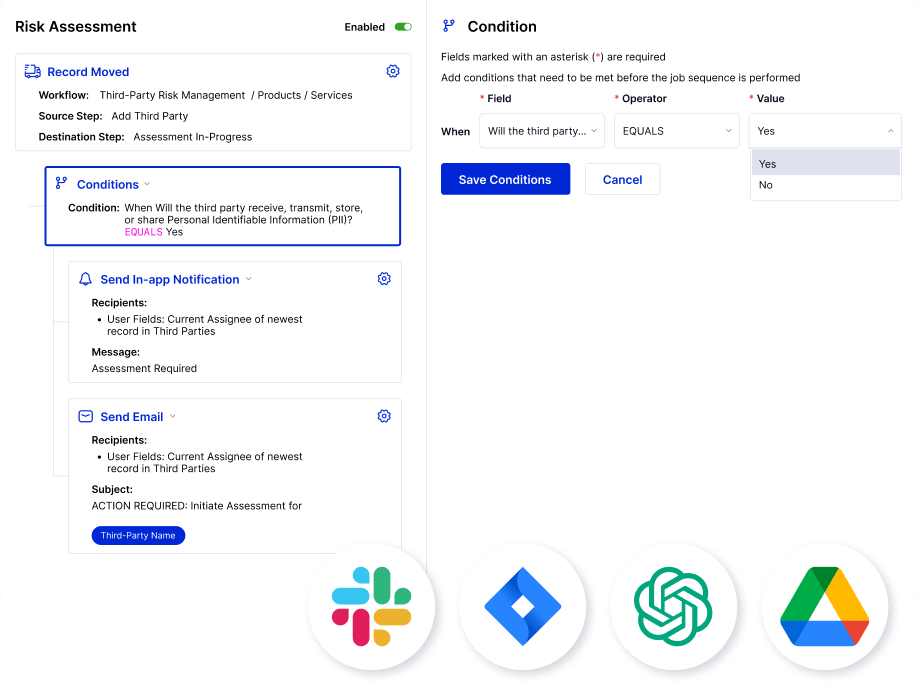Click the Google Drive integration icon
This screenshot has height=685, width=916.
point(825,606)
